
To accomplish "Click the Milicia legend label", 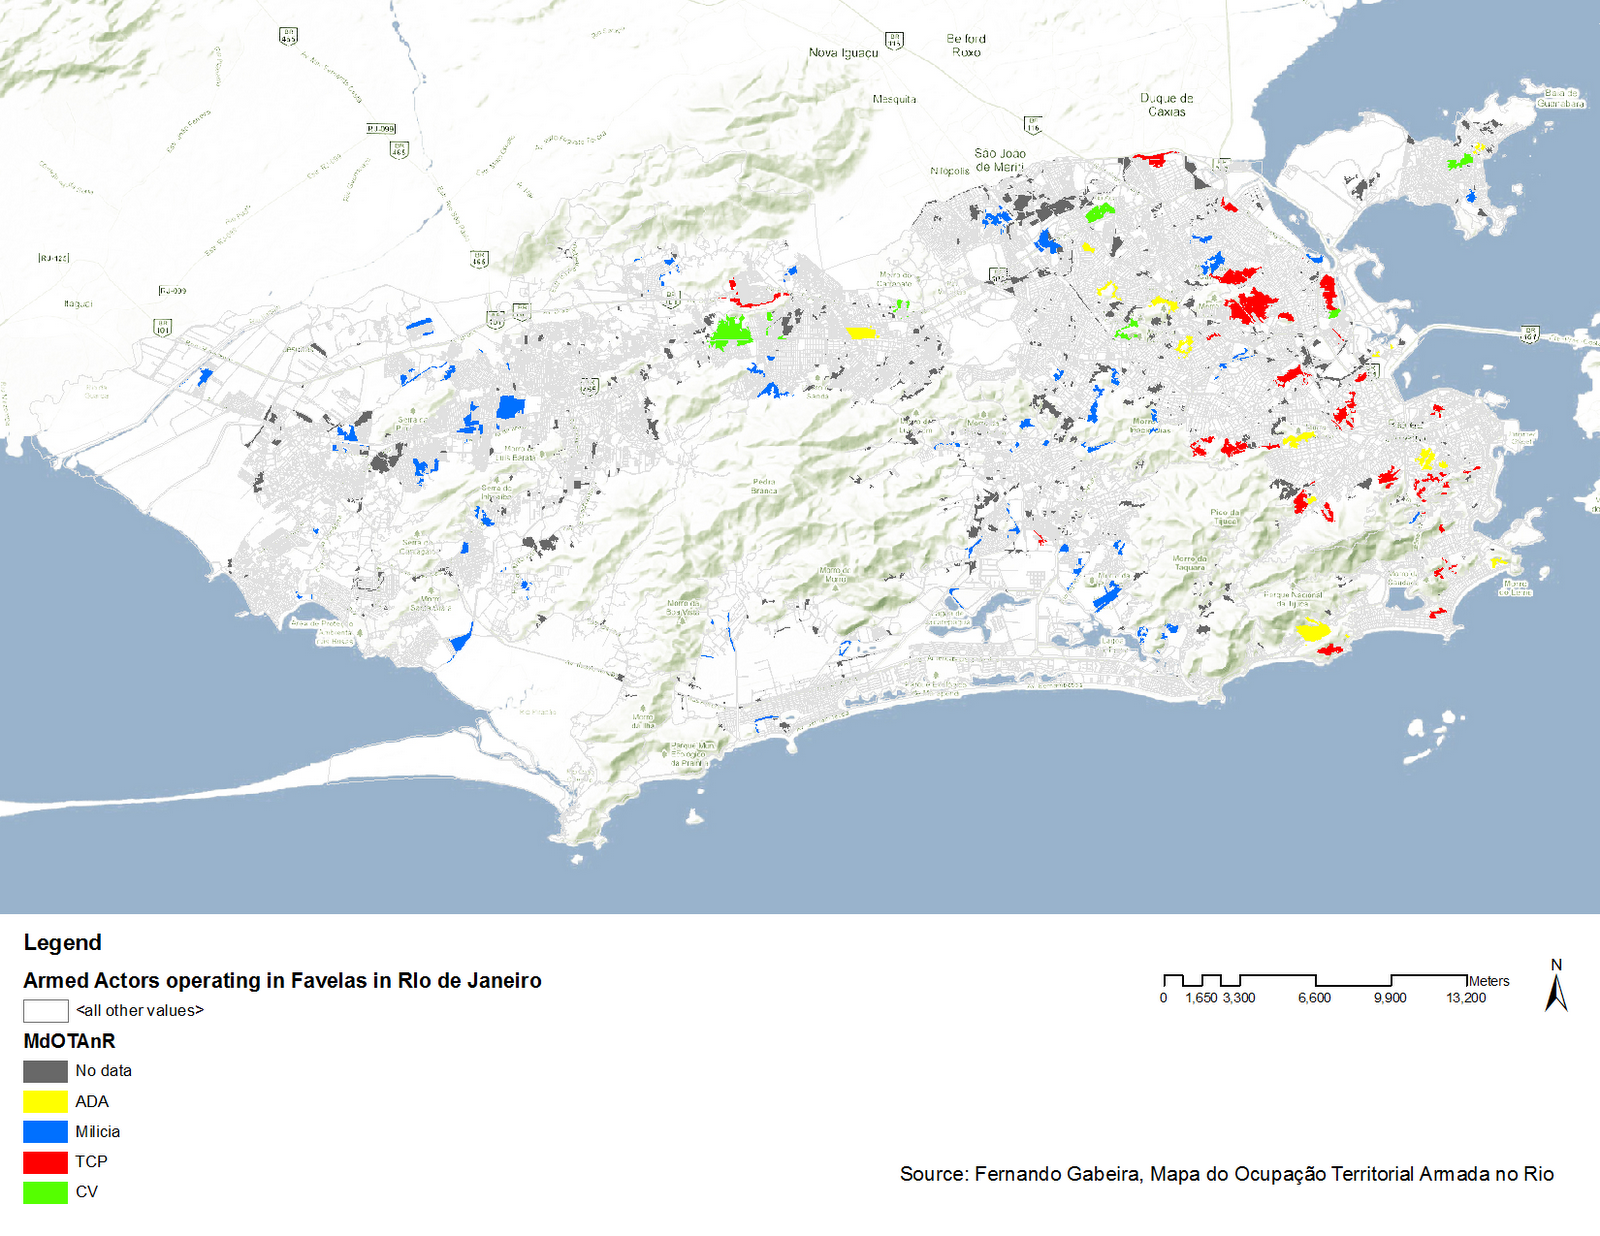I will [x=98, y=1132].
